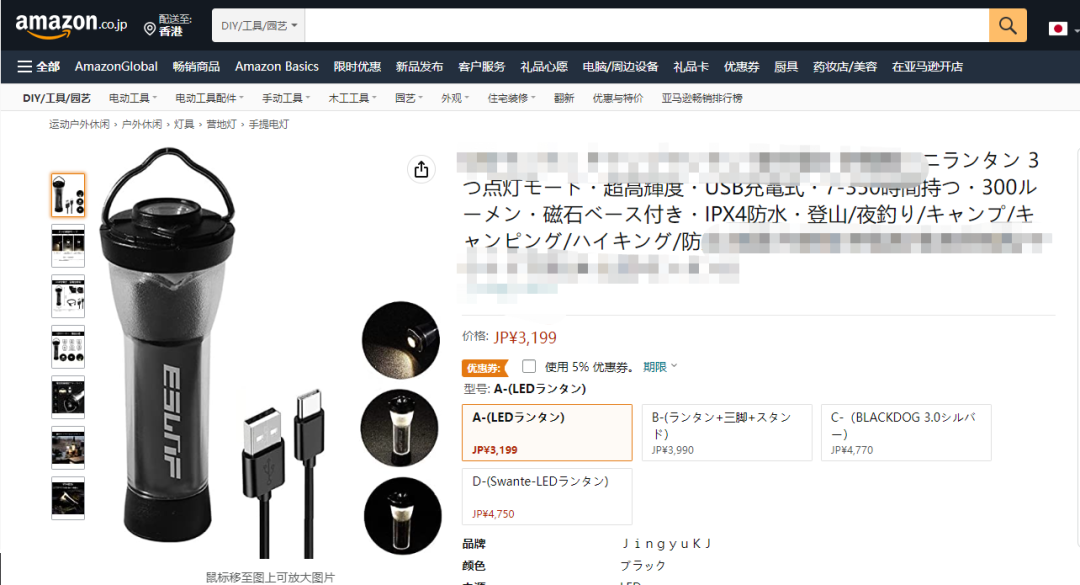Click the brand value ＪｉｎｇｙｕＫＪ
The image size is (1080, 585).
click(x=666, y=544)
